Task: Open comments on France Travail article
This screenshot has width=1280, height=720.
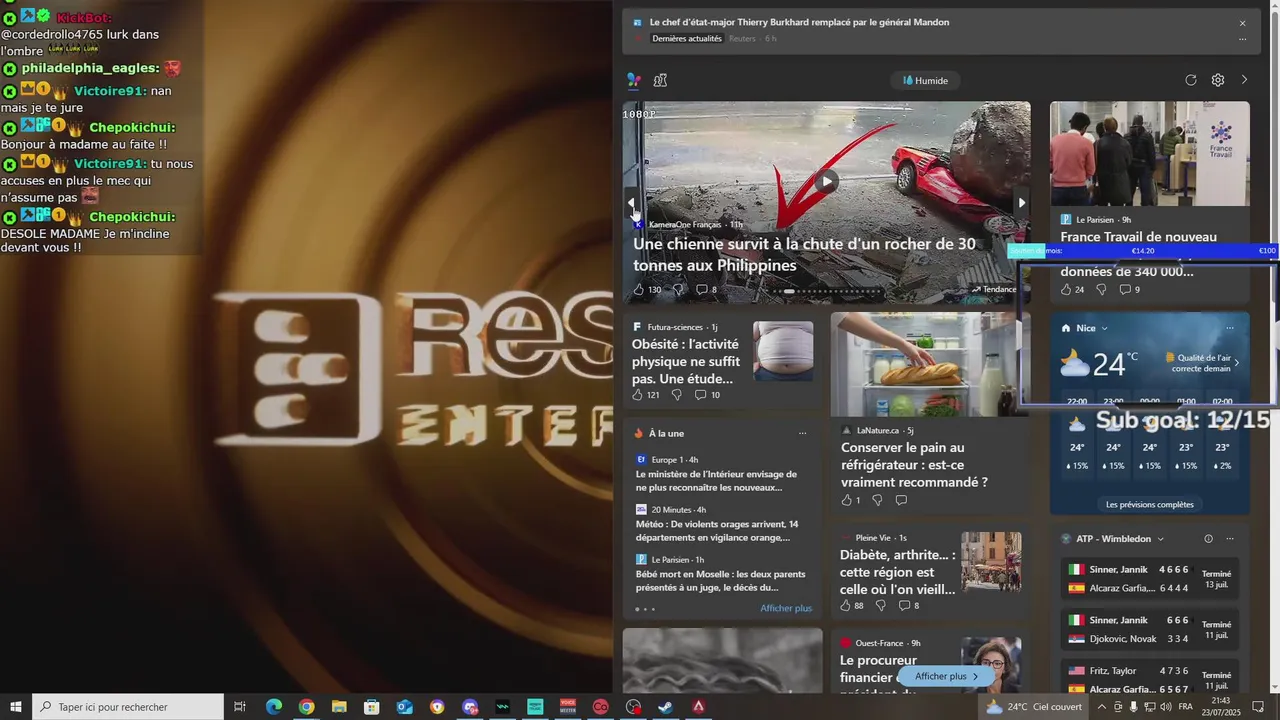Action: tap(1129, 289)
